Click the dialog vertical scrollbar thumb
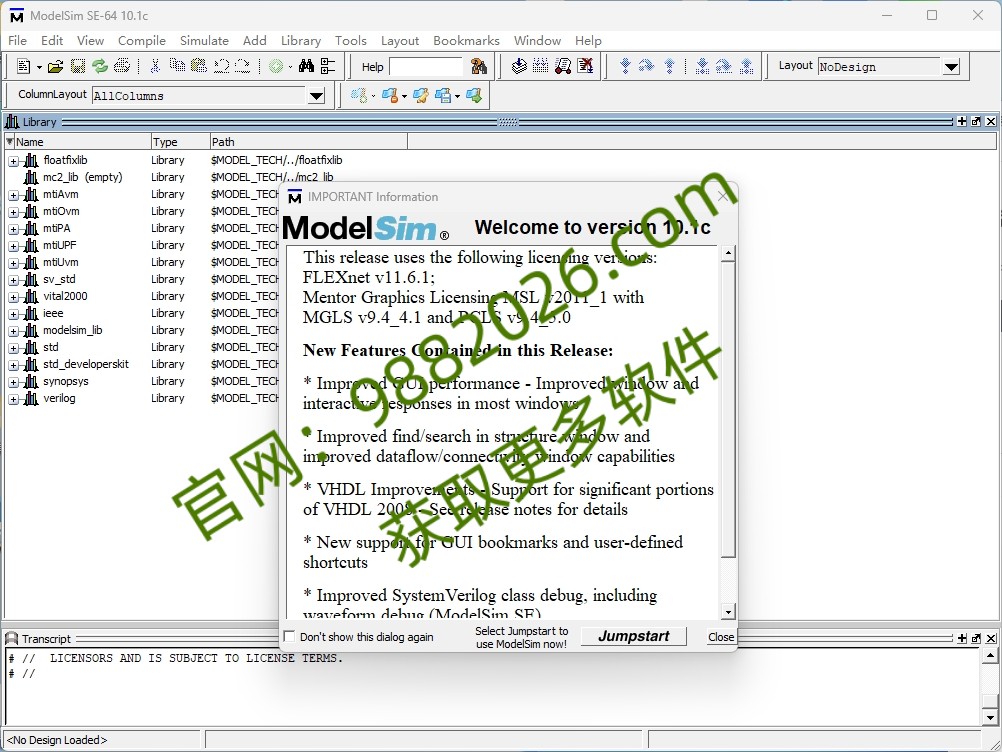1002x752 pixels. [x=728, y=409]
